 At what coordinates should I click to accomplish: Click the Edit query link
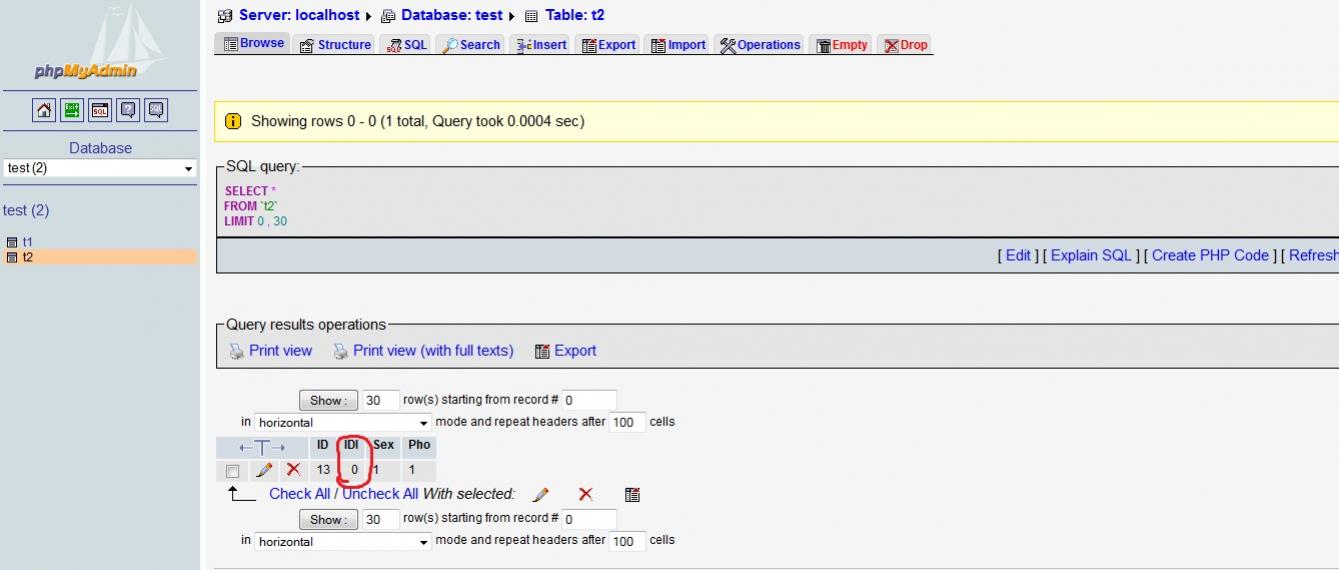point(1018,255)
